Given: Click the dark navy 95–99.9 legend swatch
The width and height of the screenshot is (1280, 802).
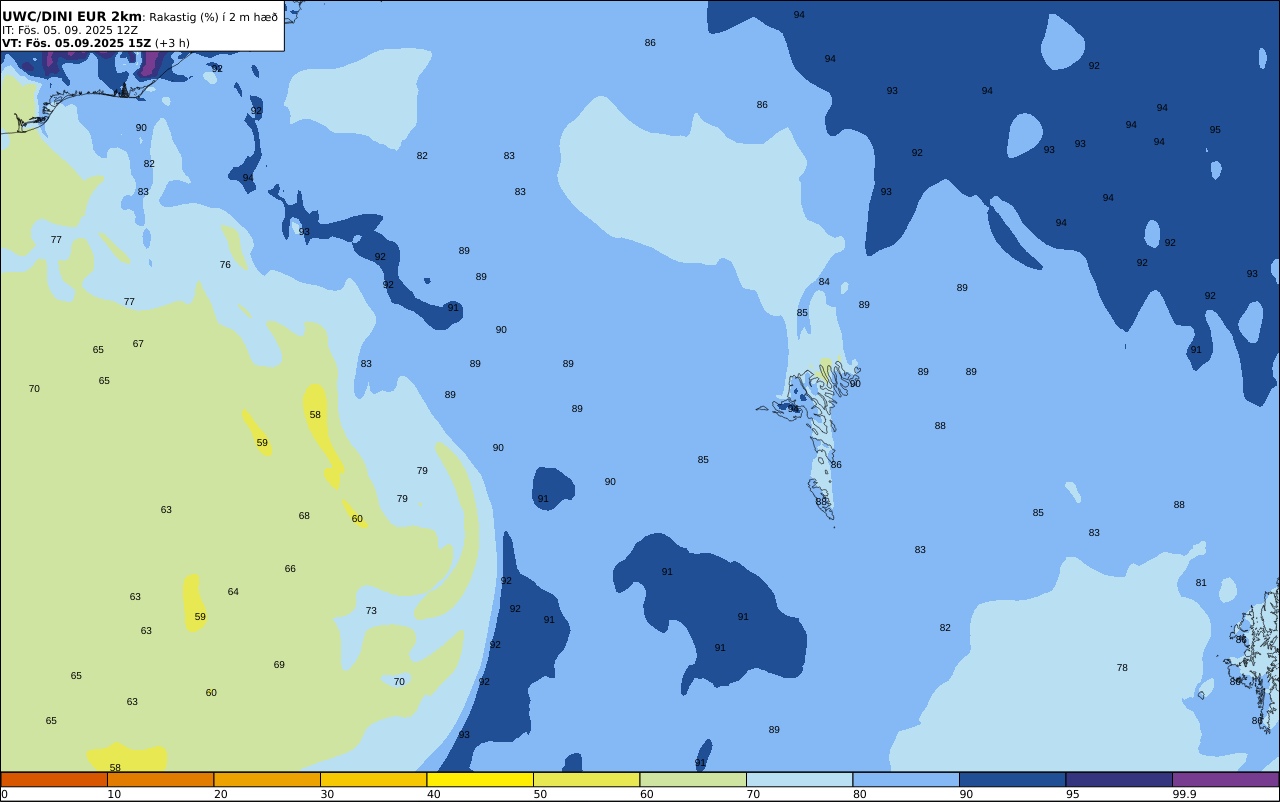Looking at the screenshot, I should pyautogui.click(x=1119, y=779).
